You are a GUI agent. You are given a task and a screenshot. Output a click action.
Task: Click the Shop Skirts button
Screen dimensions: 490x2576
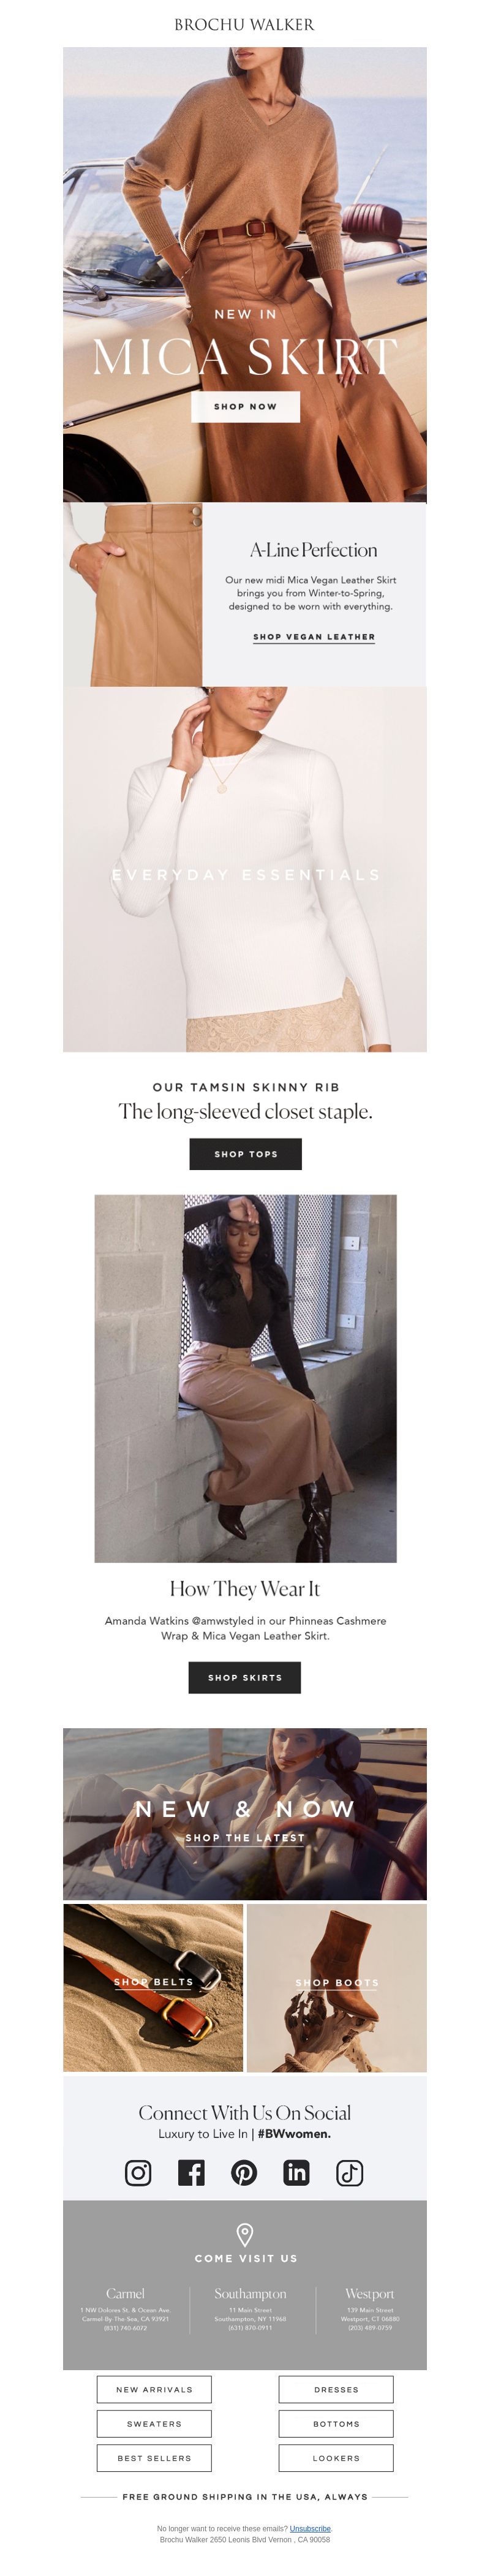(245, 1677)
